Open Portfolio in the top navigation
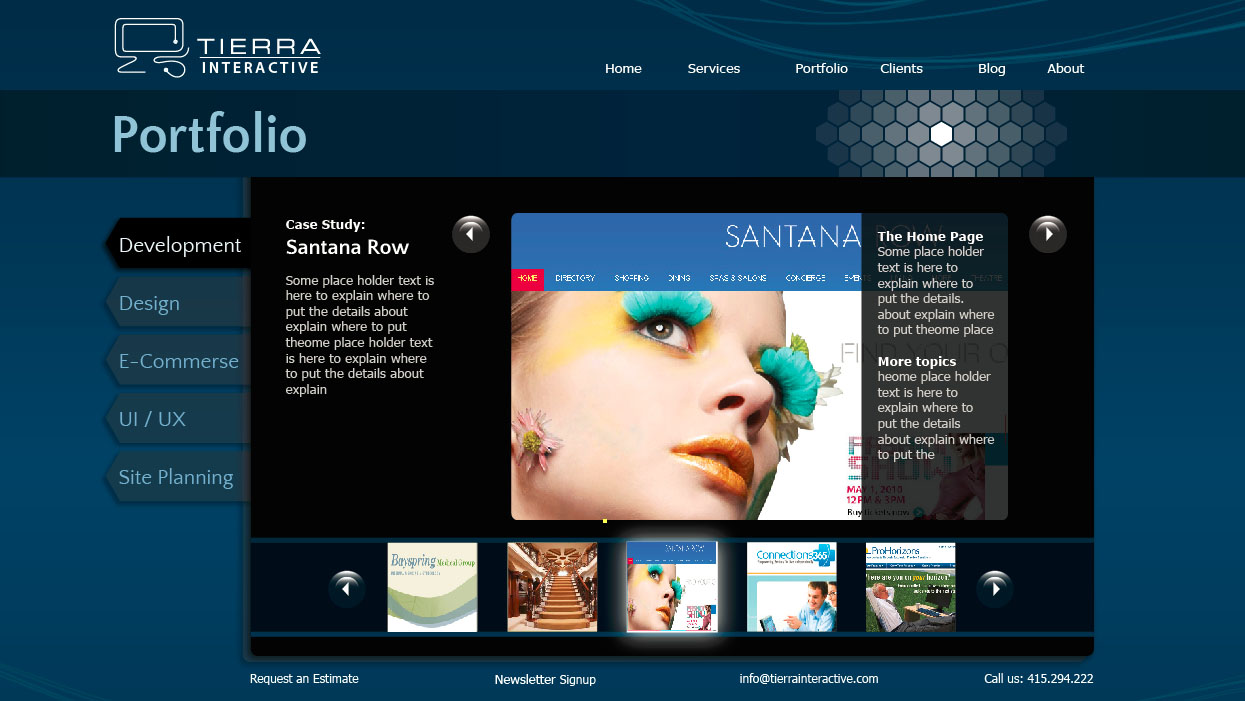This screenshot has width=1245, height=701. [x=821, y=69]
